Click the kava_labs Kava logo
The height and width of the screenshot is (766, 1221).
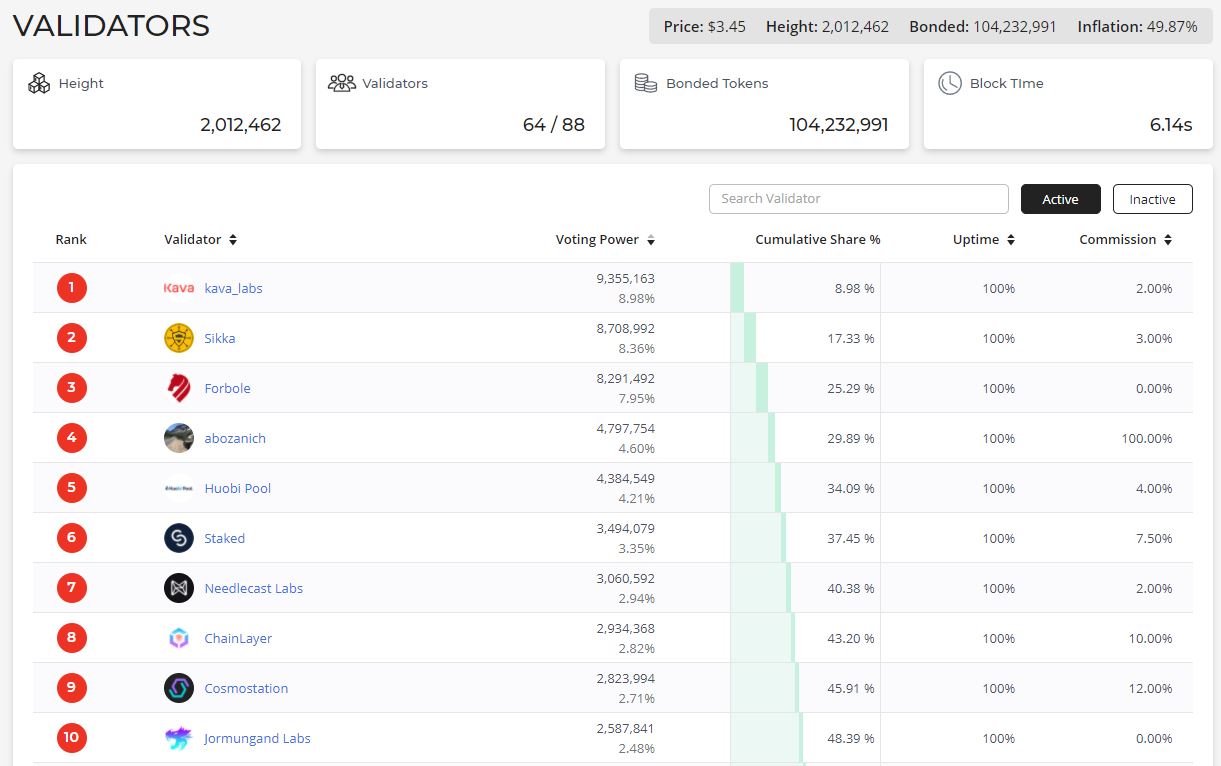(179, 288)
